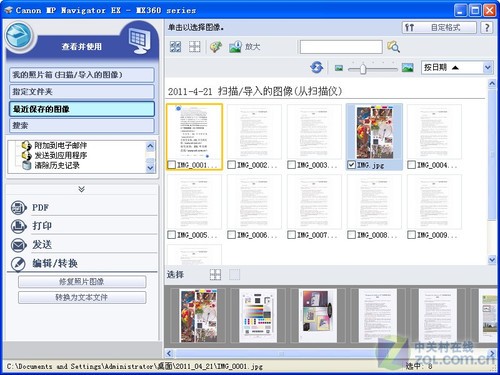Click the 放大 zoom in icon
Screen dimensions: 500x375
coord(235,47)
